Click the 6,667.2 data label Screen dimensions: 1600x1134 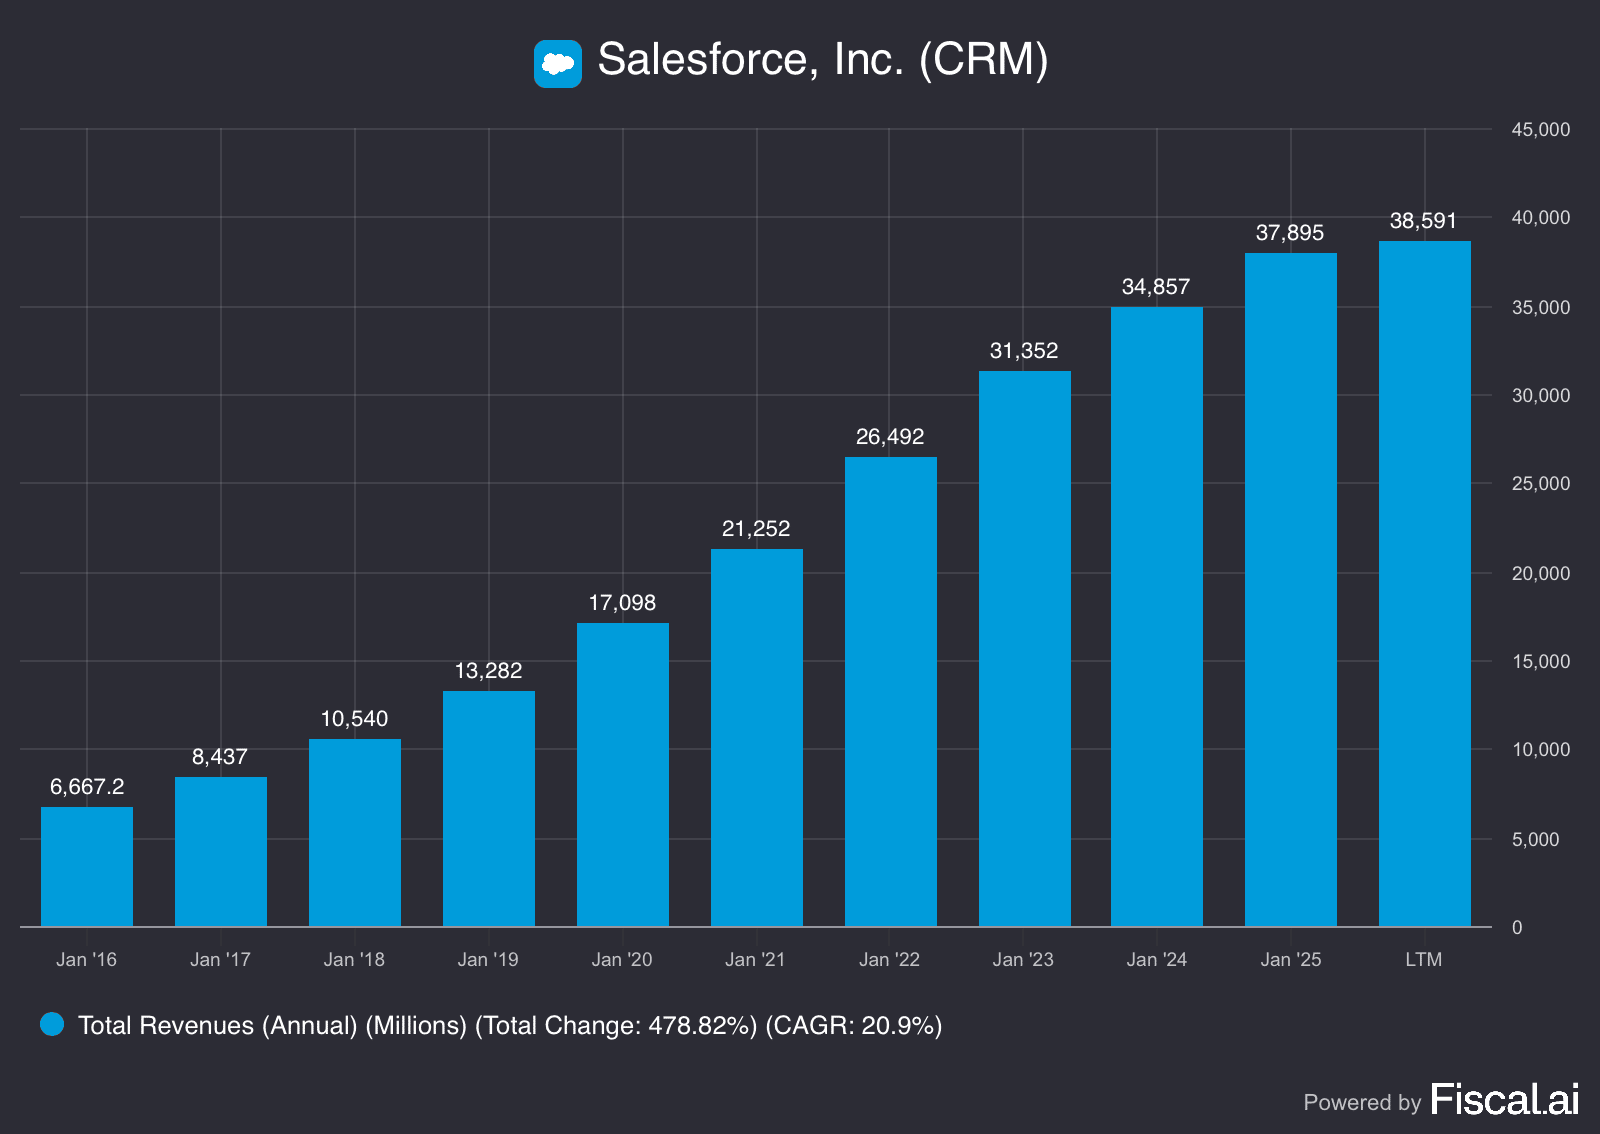pyautogui.click(x=87, y=787)
